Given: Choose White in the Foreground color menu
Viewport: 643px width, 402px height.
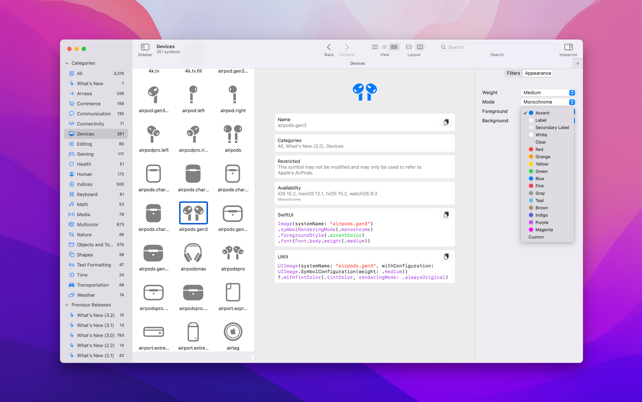Looking at the screenshot, I should (547, 135).
